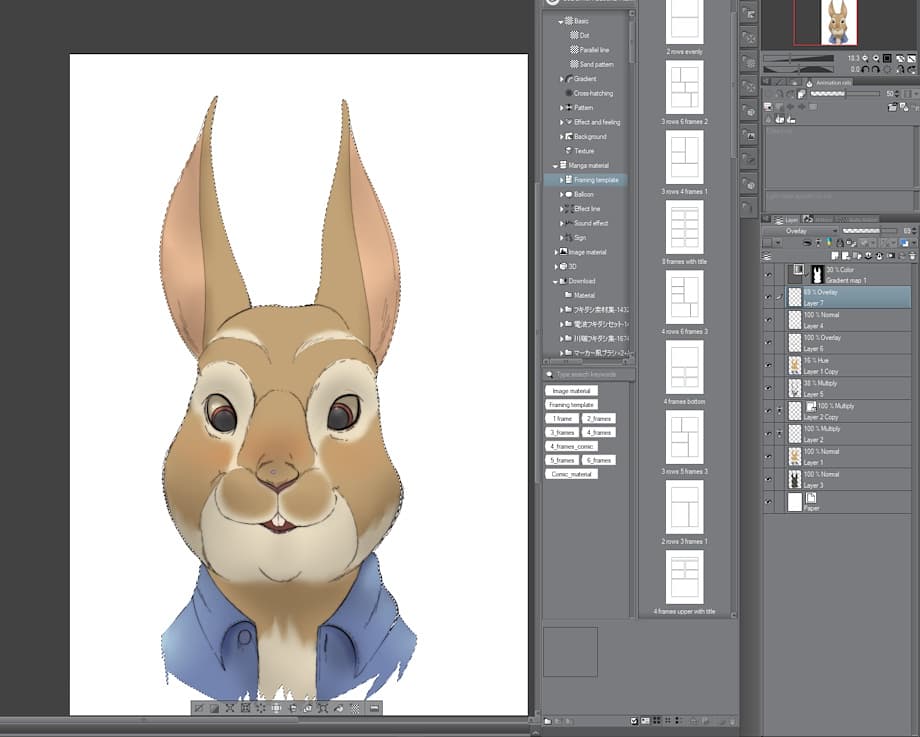
Task: Expand the Gradient folder in material tree
Action: coord(562,79)
